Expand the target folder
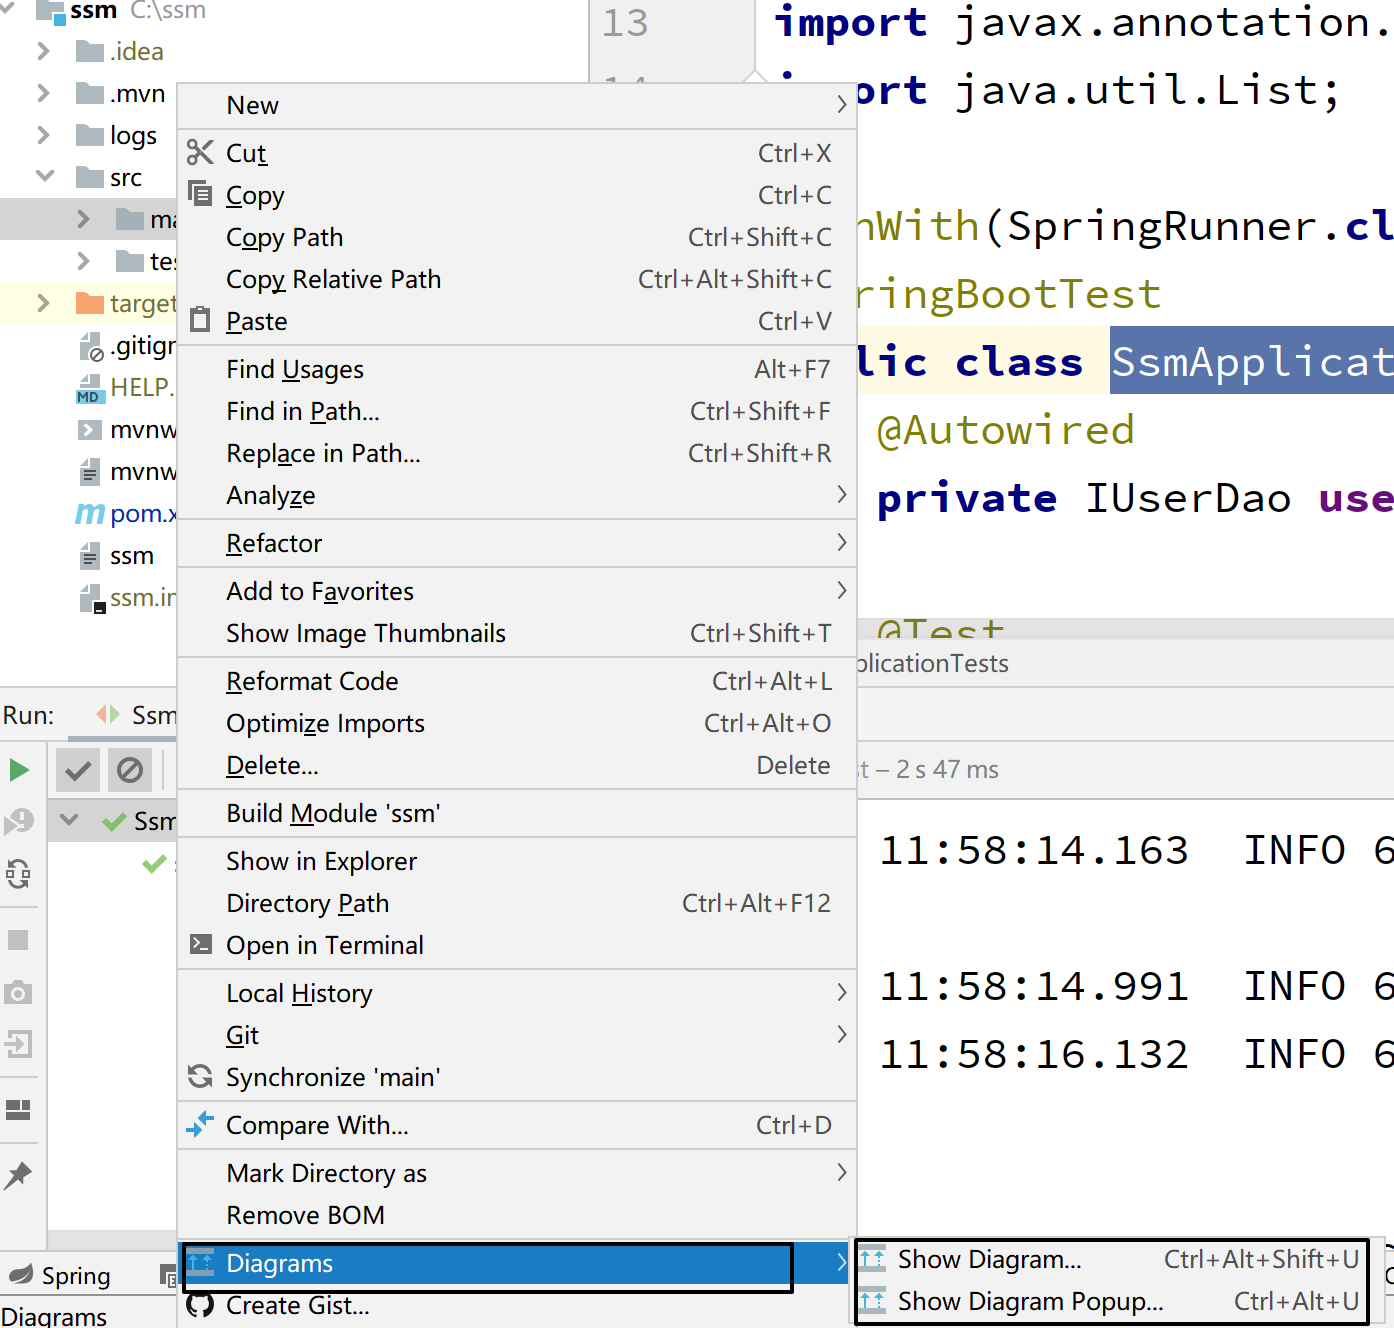 coord(43,302)
